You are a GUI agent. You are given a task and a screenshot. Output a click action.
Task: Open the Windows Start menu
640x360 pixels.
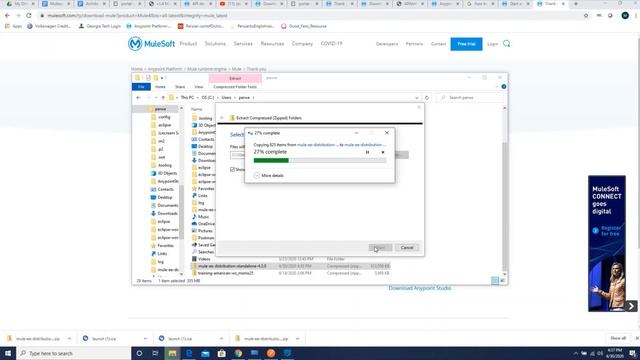8,353
